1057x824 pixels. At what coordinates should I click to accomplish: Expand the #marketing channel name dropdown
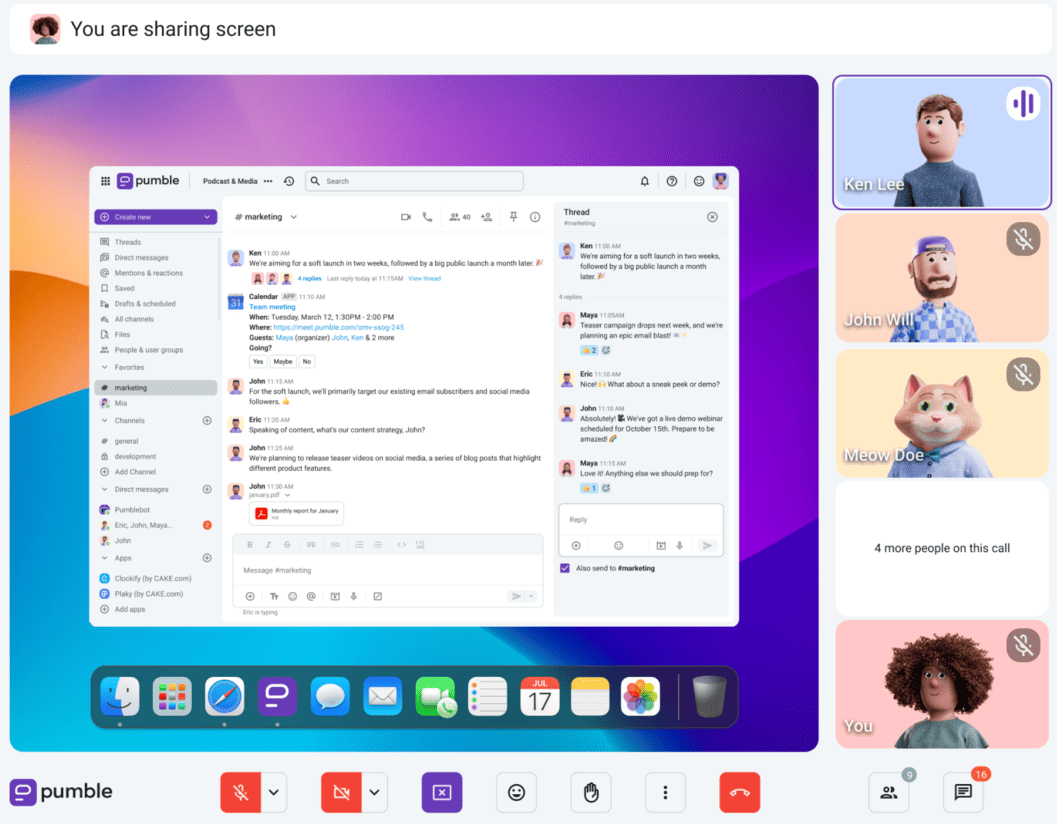pos(294,216)
